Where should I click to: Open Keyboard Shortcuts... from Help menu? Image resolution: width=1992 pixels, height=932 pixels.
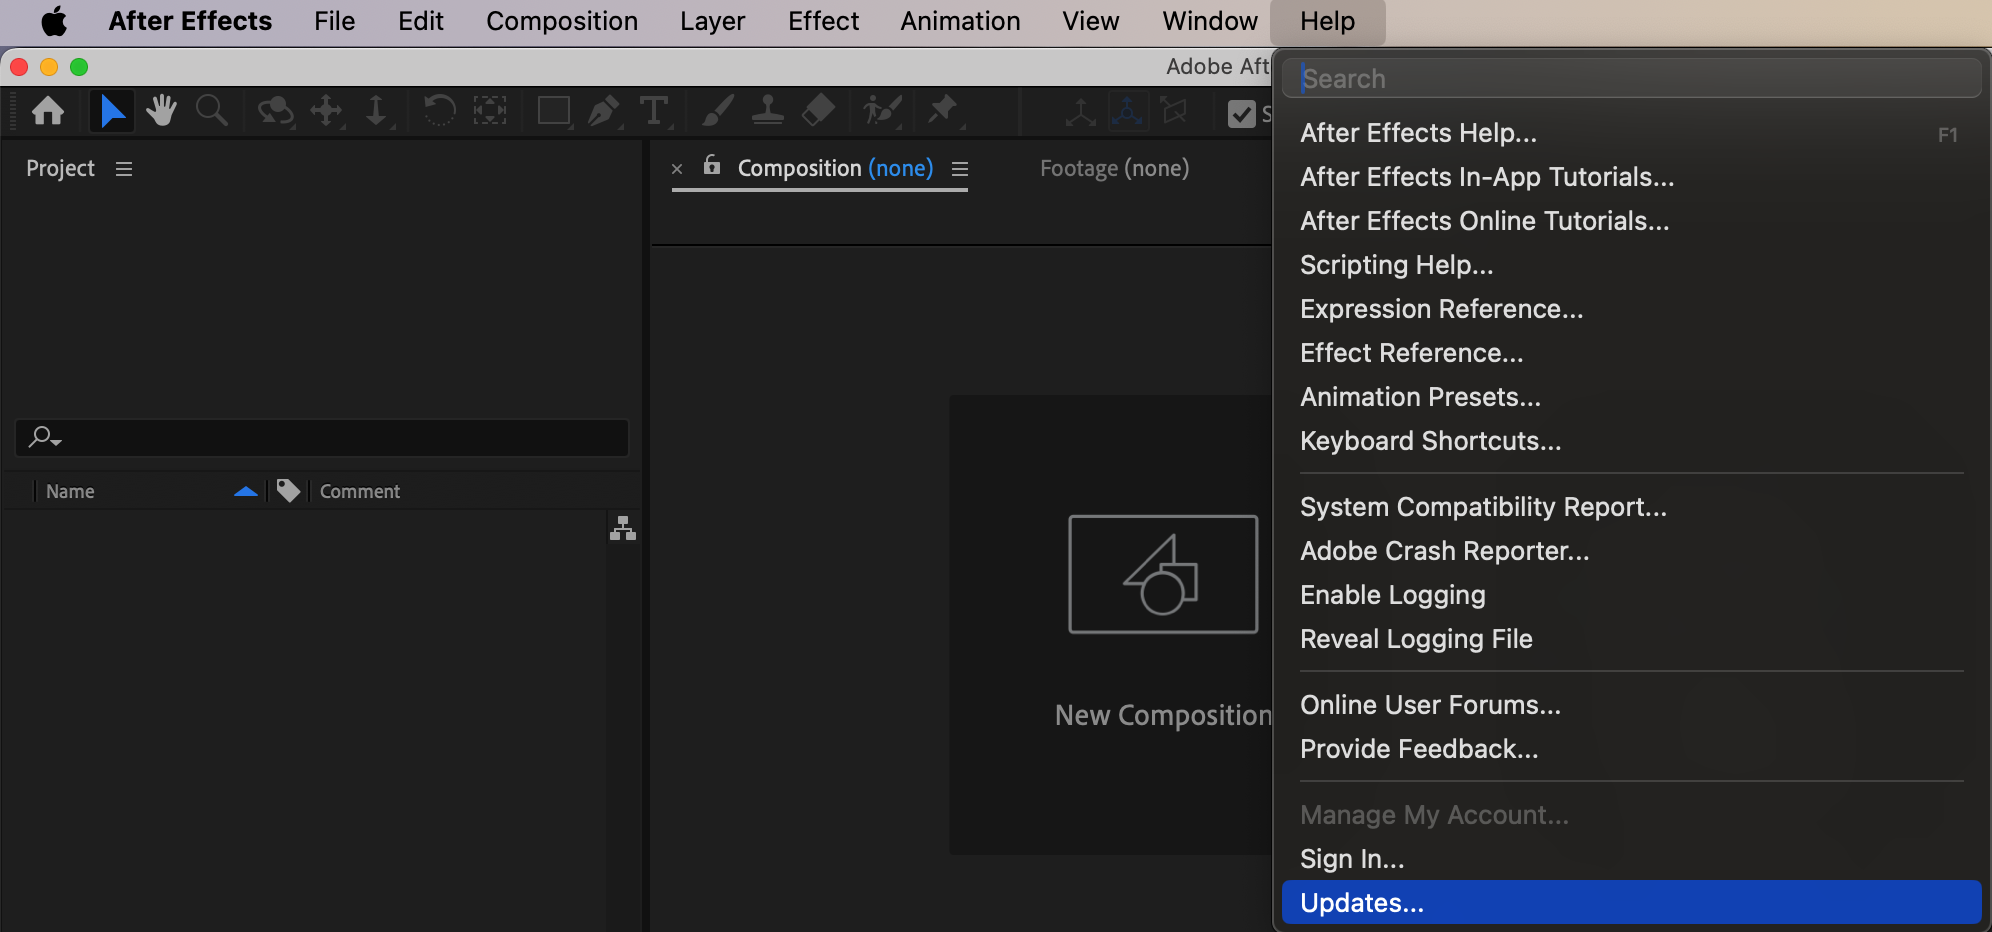coord(1430,441)
